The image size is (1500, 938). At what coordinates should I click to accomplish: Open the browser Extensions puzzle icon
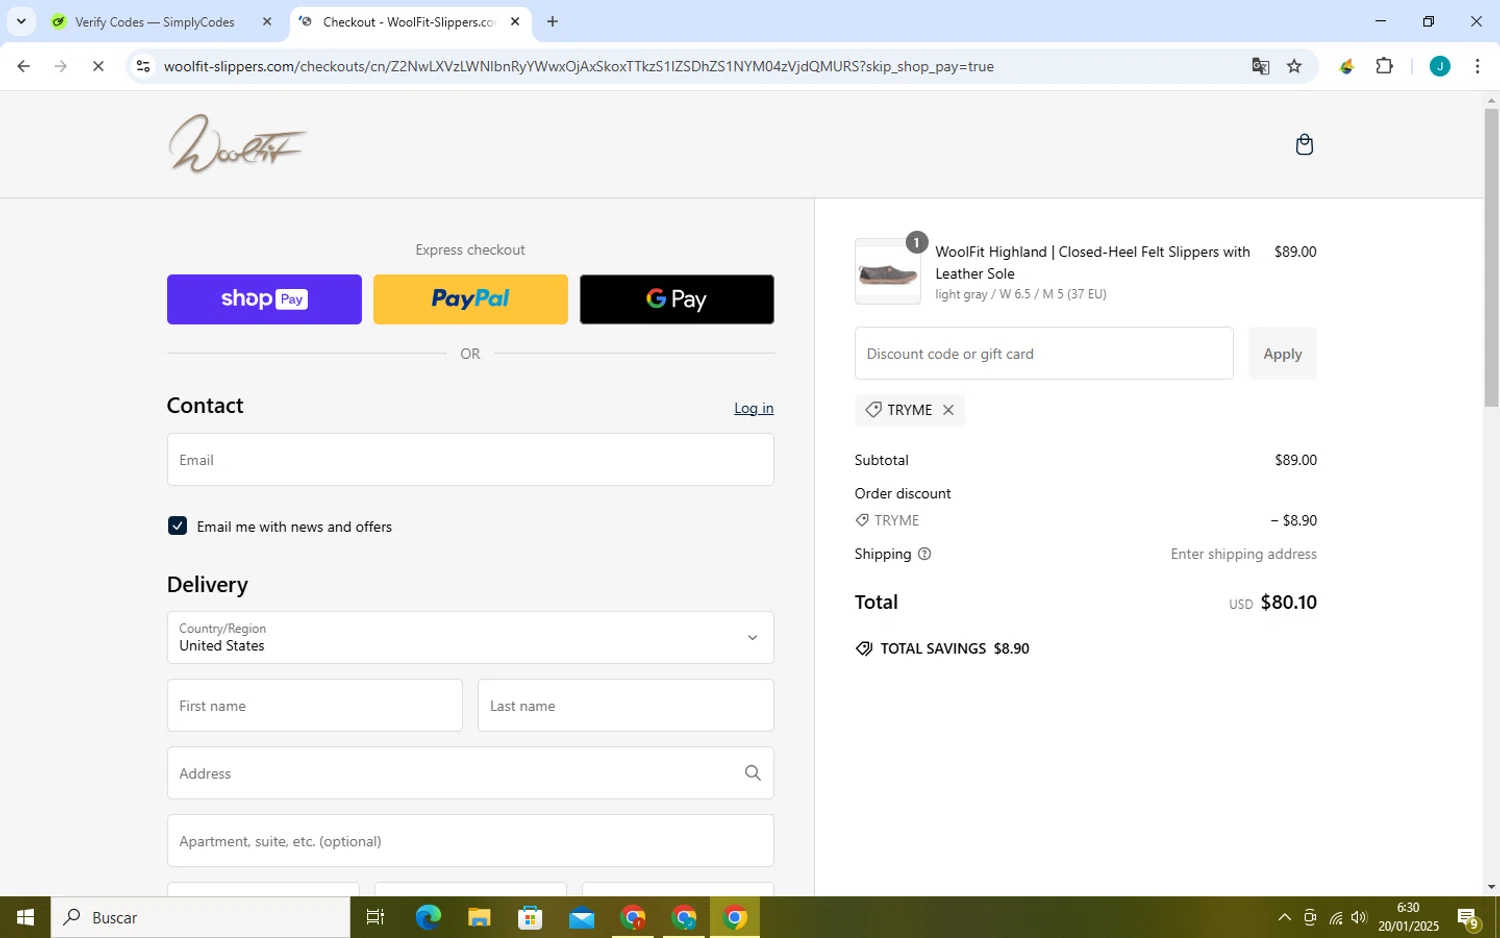pos(1384,66)
